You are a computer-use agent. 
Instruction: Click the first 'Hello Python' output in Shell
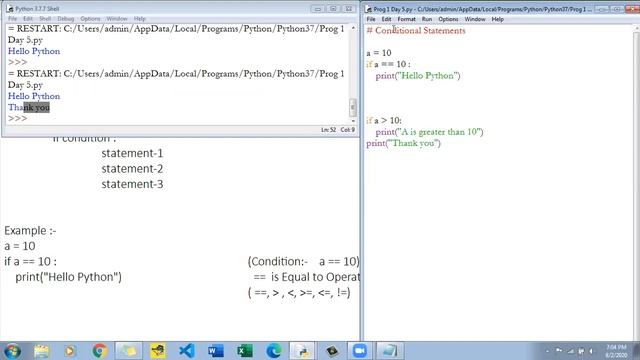[34, 51]
